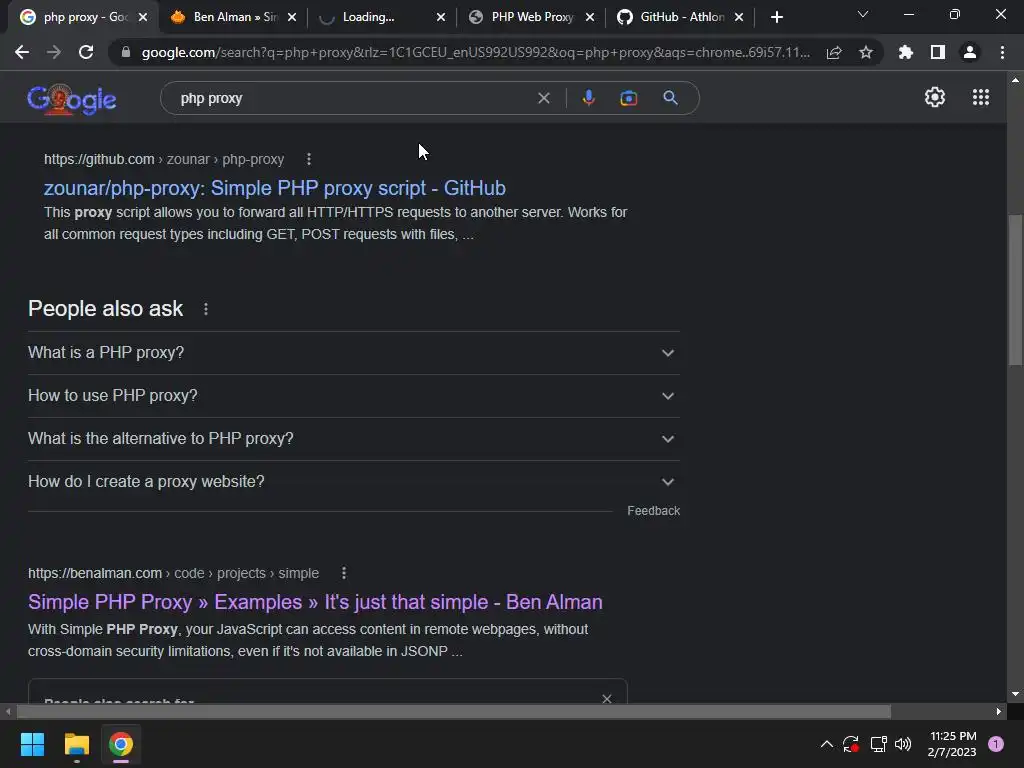The width and height of the screenshot is (1024, 768).
Task: Close the 'Ben Alman' tab
Action: click(292, 17)
